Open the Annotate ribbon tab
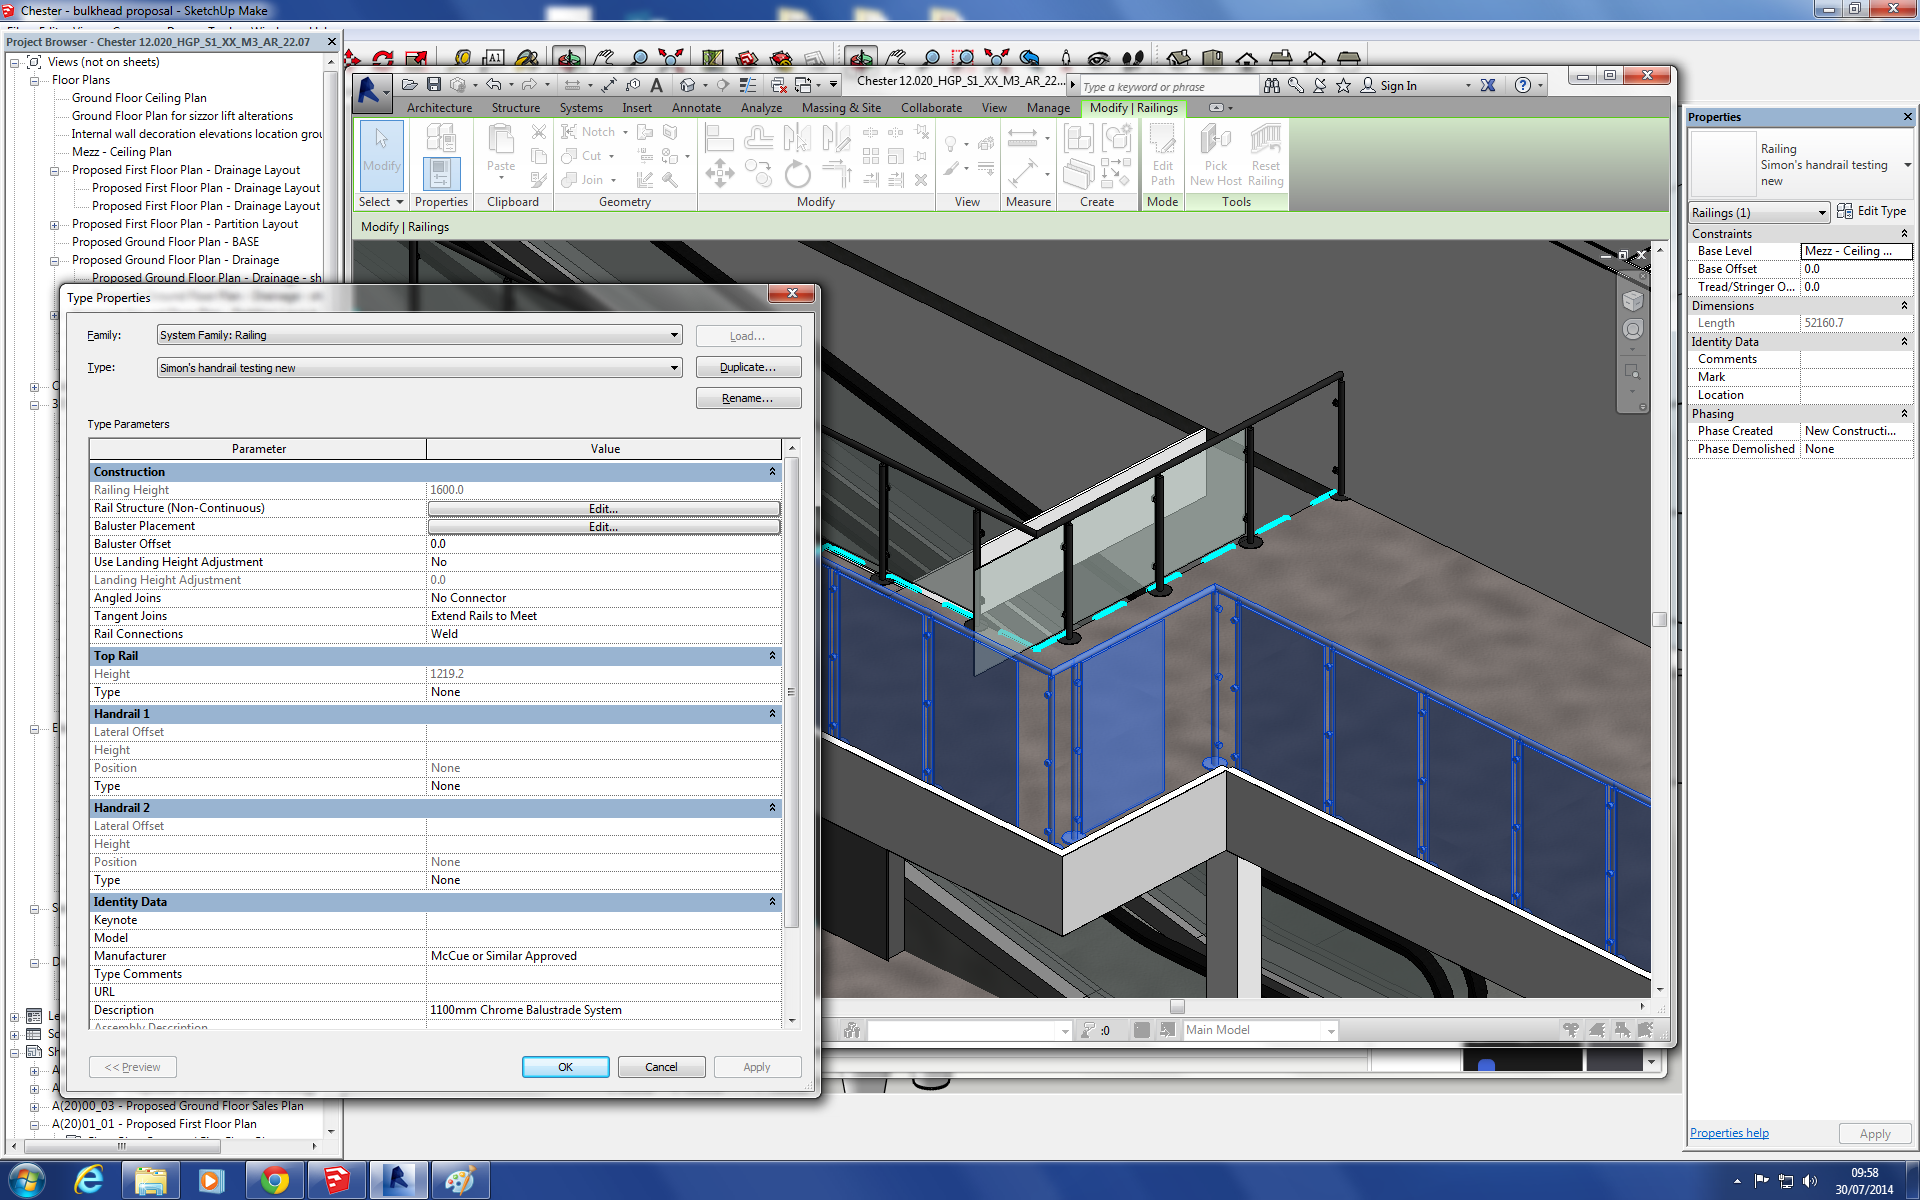Viewport: 1920px width, 1200px height. [696, 108]
